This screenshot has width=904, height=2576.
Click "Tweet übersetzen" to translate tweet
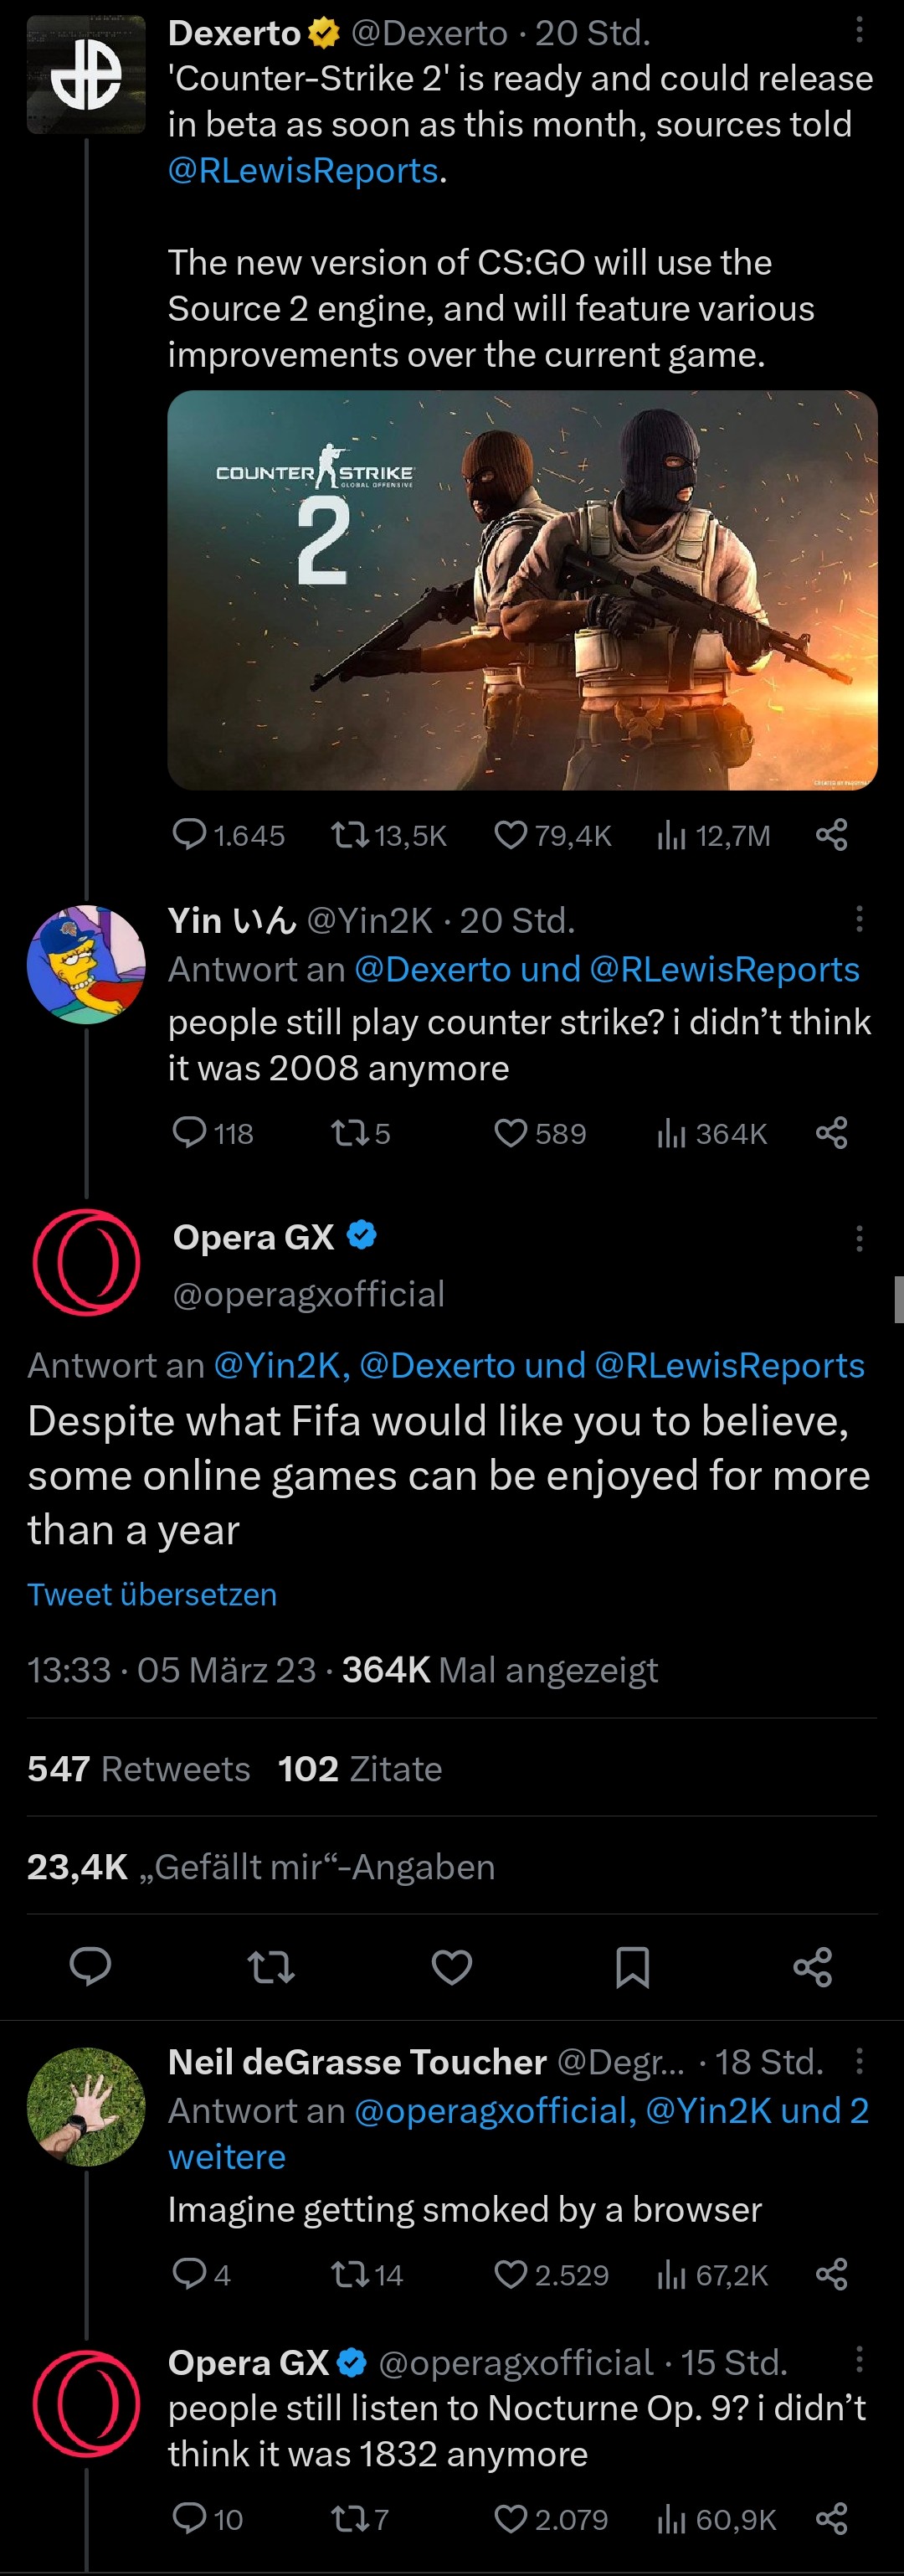click(152, 1594)
